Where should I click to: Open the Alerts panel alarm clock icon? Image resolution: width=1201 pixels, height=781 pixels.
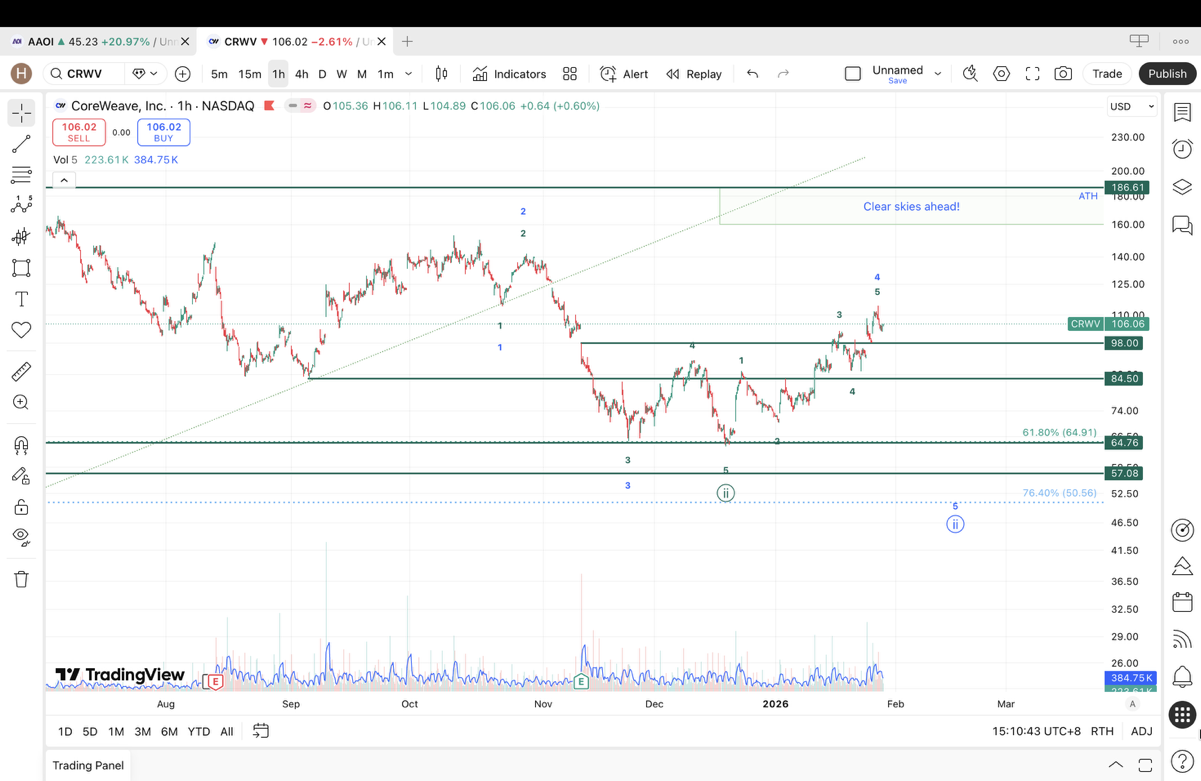click(1182, 149)
